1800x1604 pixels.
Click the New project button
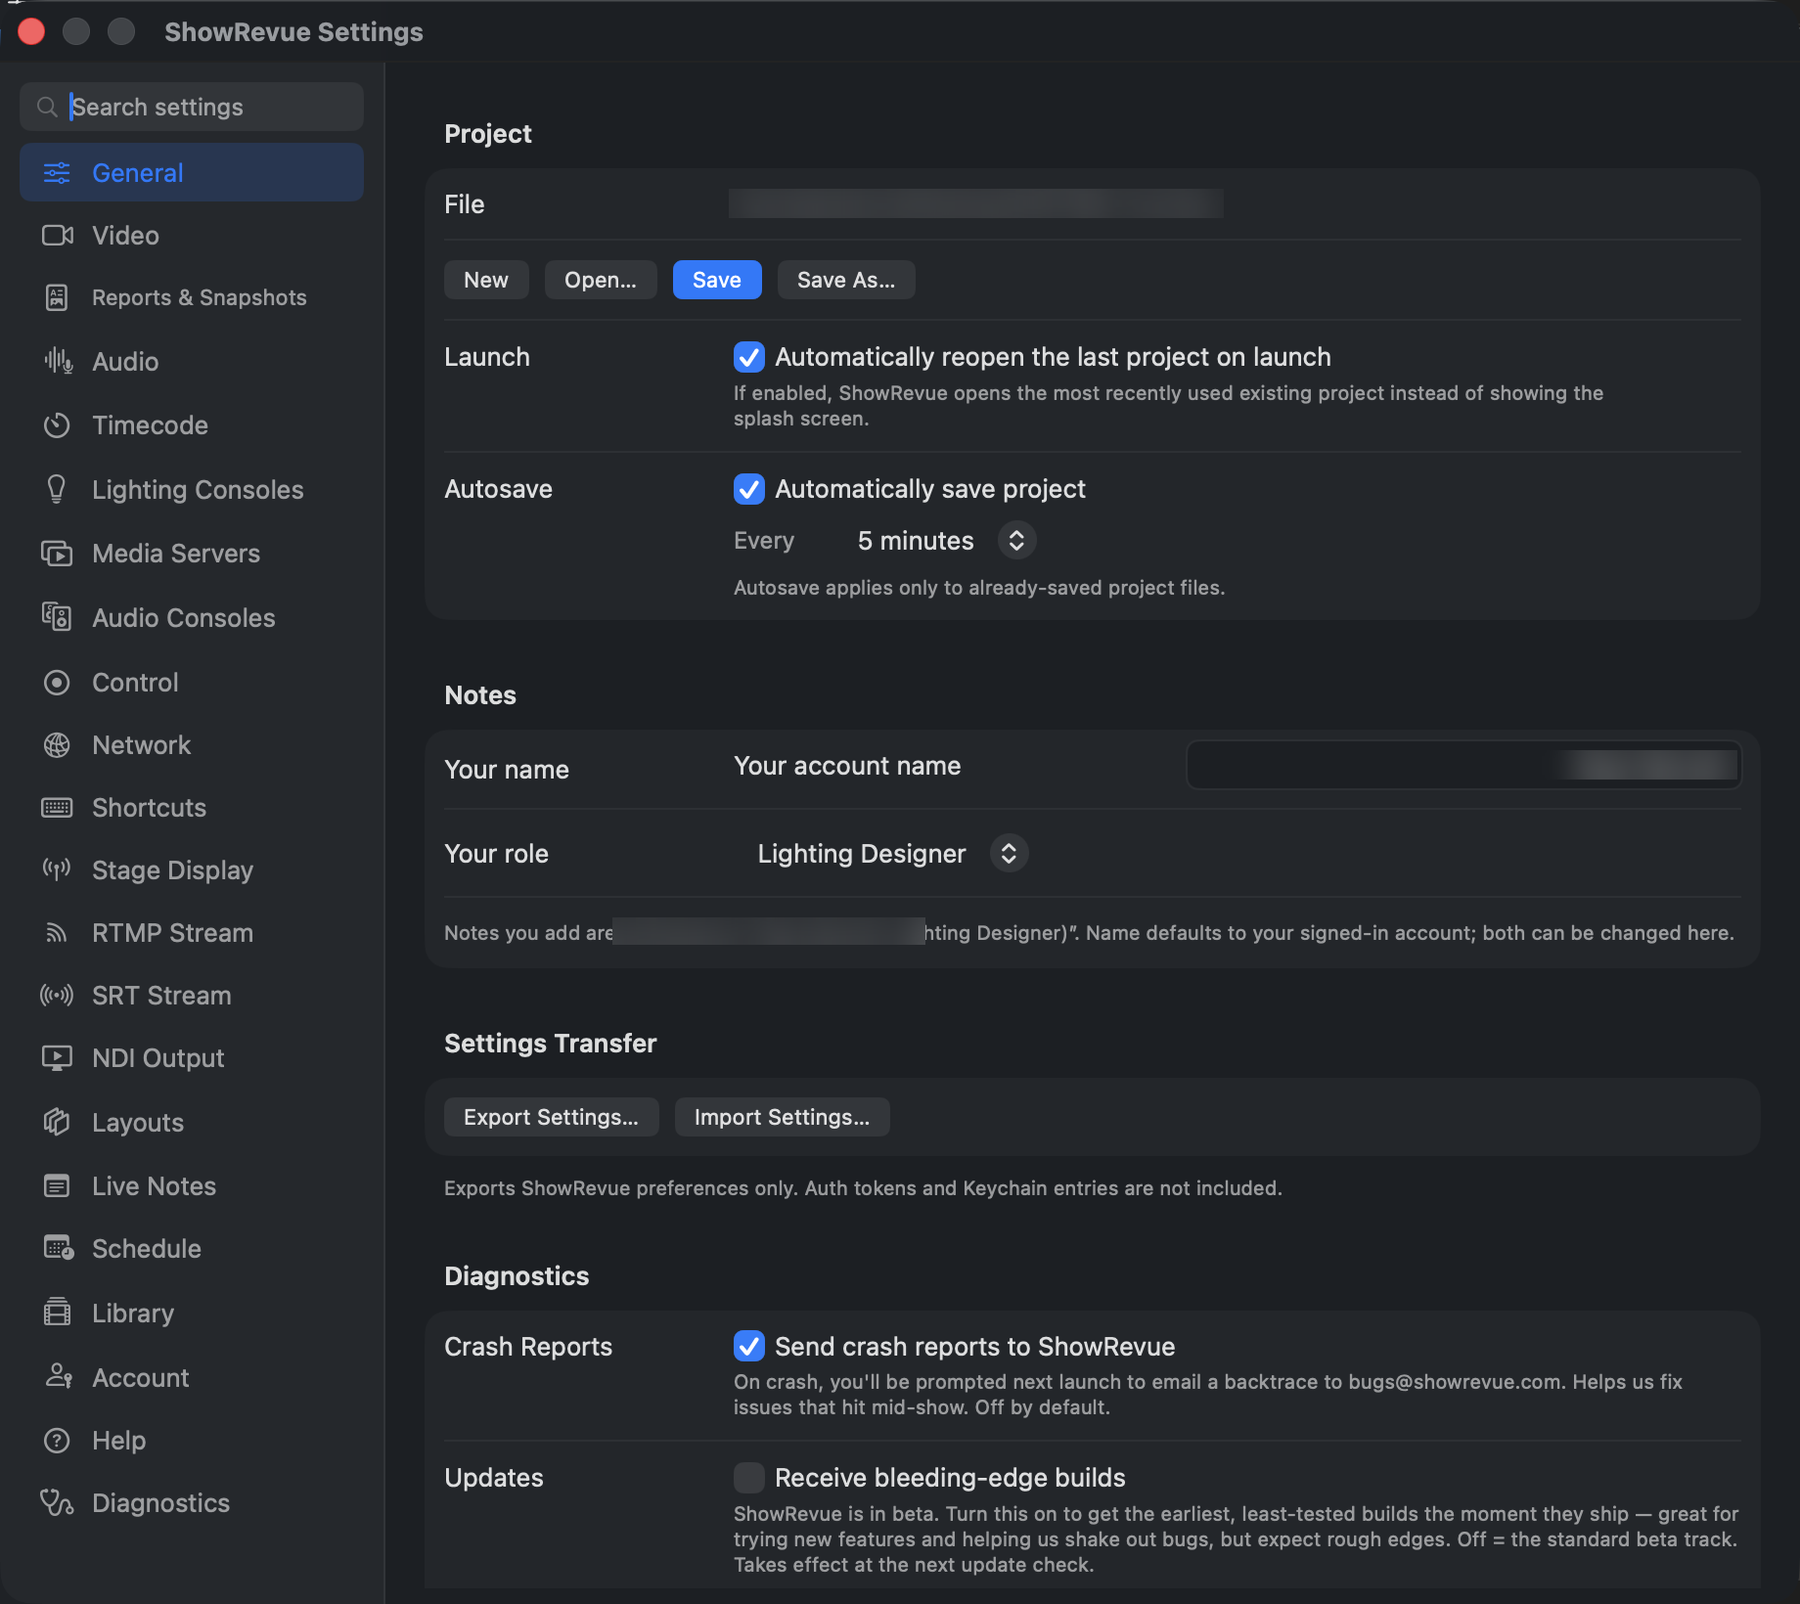tap(486, 280)
